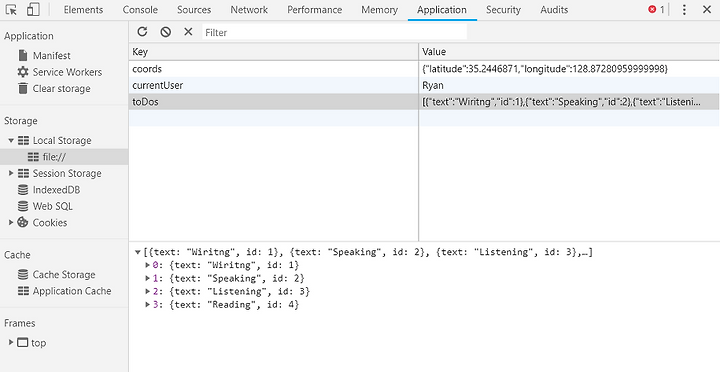Viewport: 720px width, 372px height.
Task: Click the Ryan value cell
Action: 569,85
